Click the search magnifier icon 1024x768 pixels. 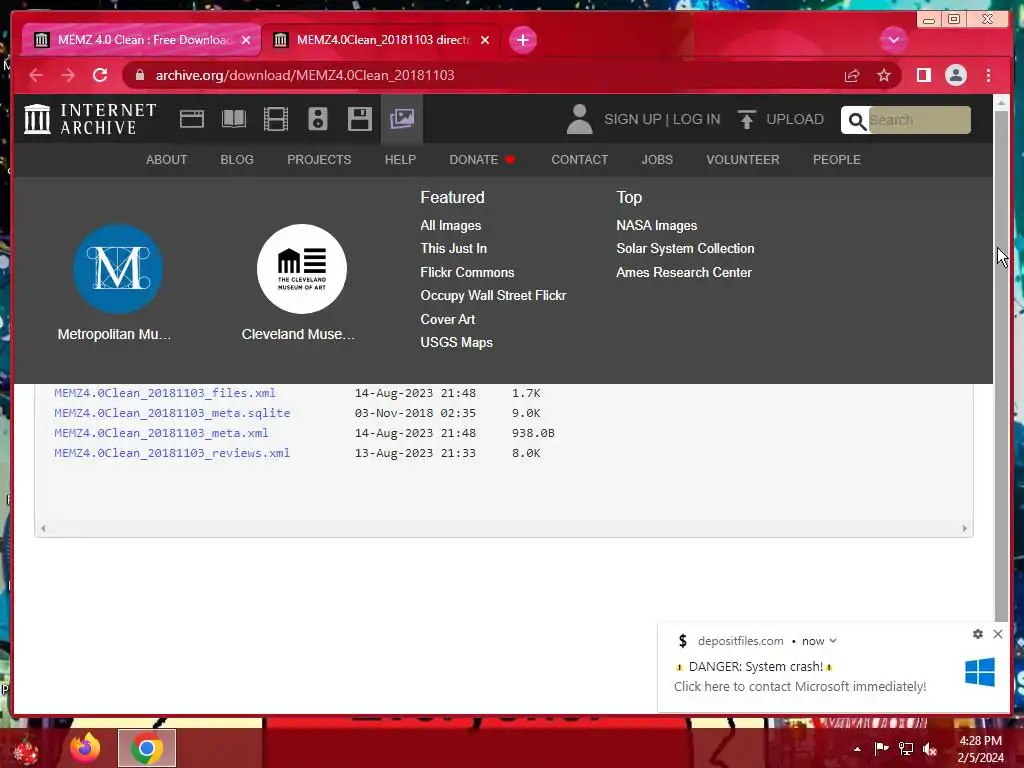coord(856,121)
